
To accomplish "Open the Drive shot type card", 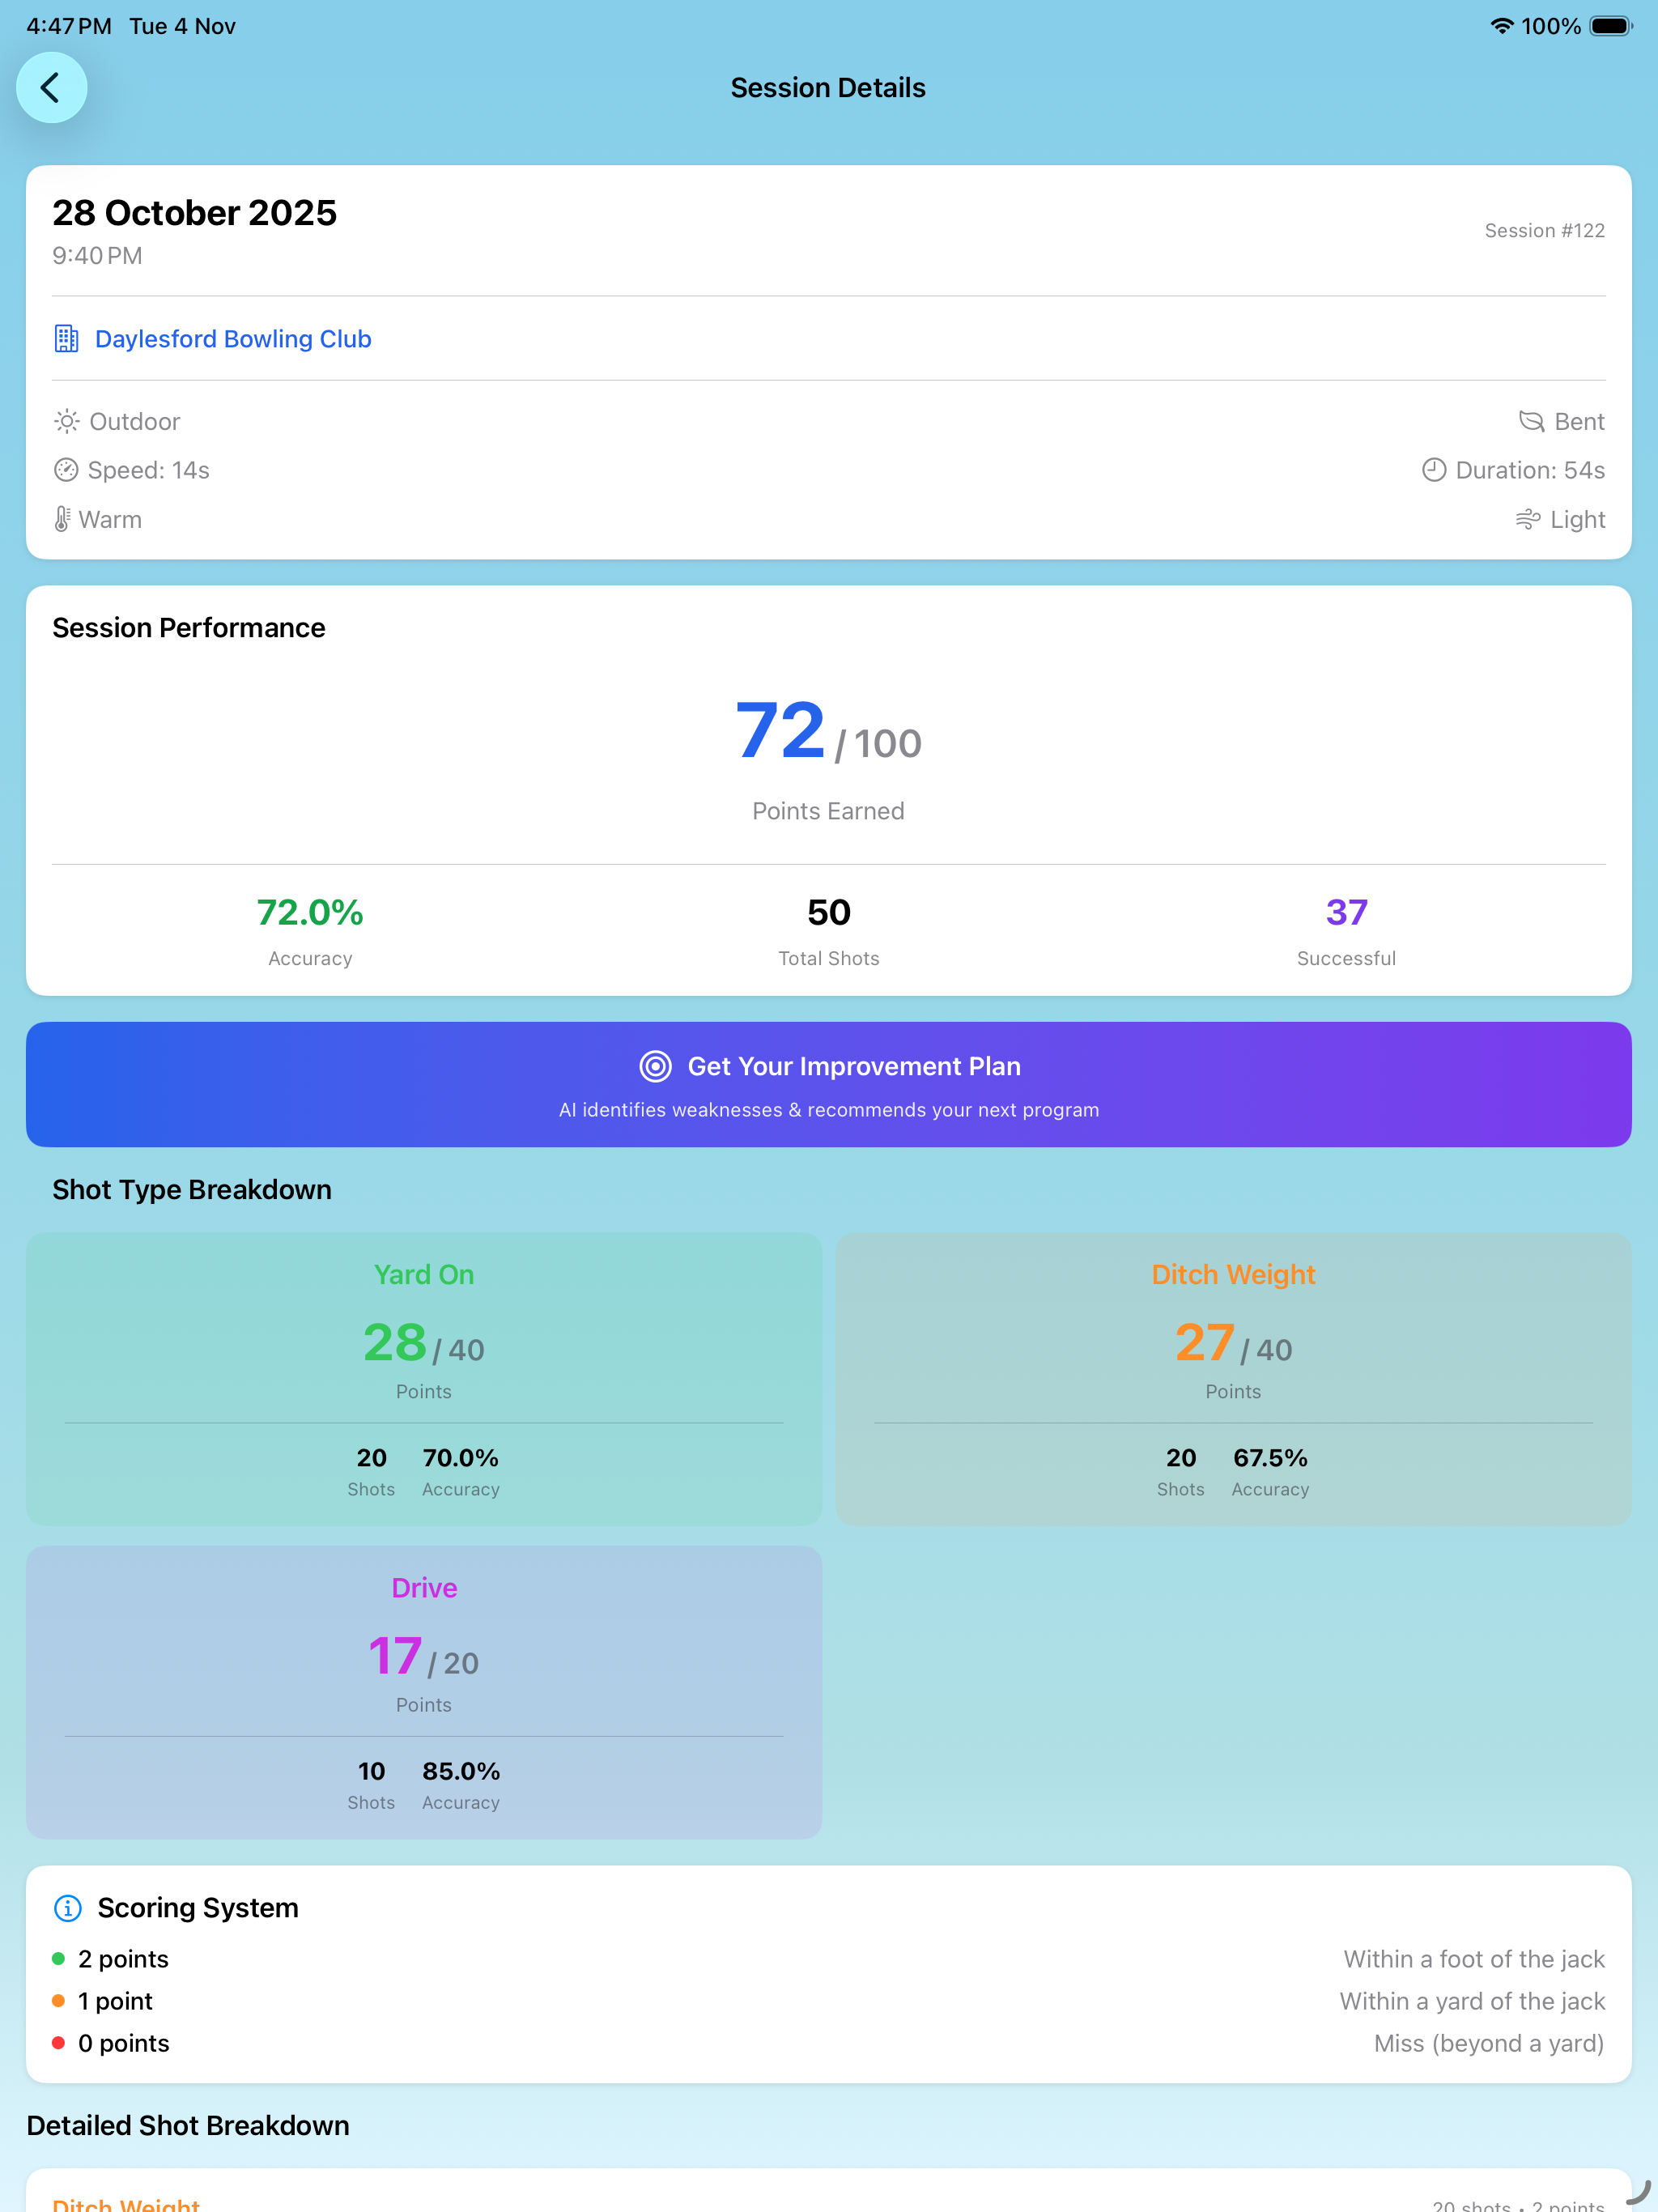I will 424,1692.
